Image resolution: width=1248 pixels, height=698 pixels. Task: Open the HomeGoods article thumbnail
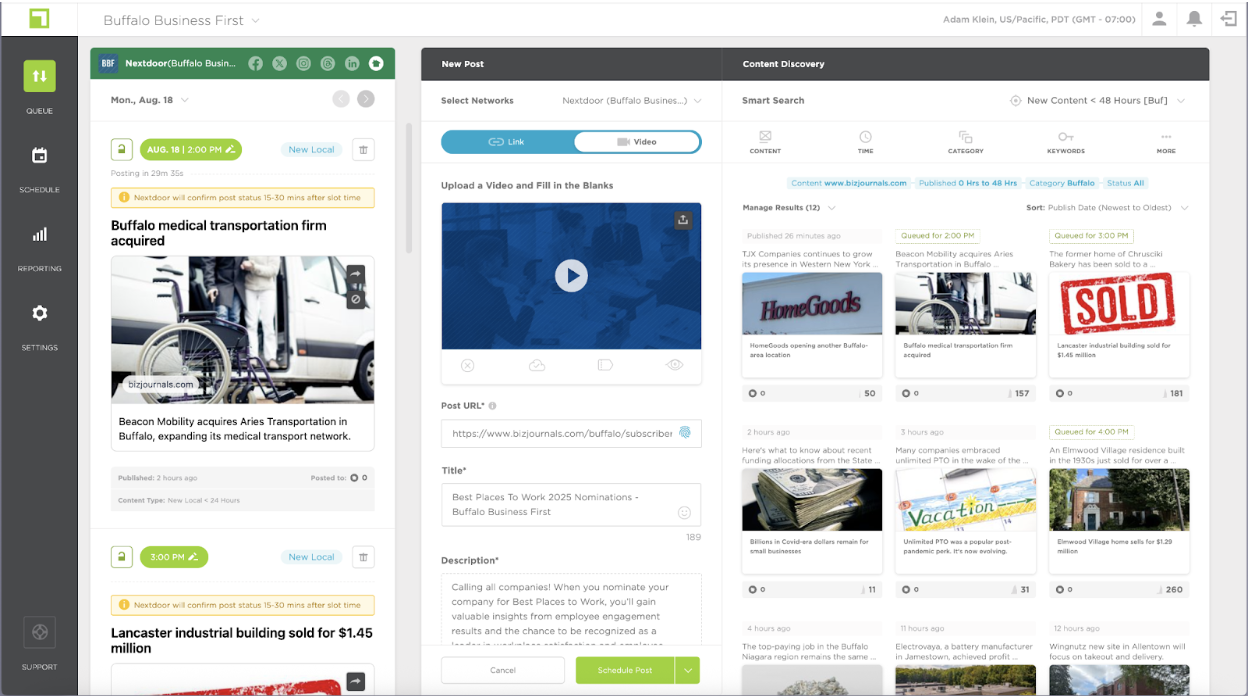(812, 303)
